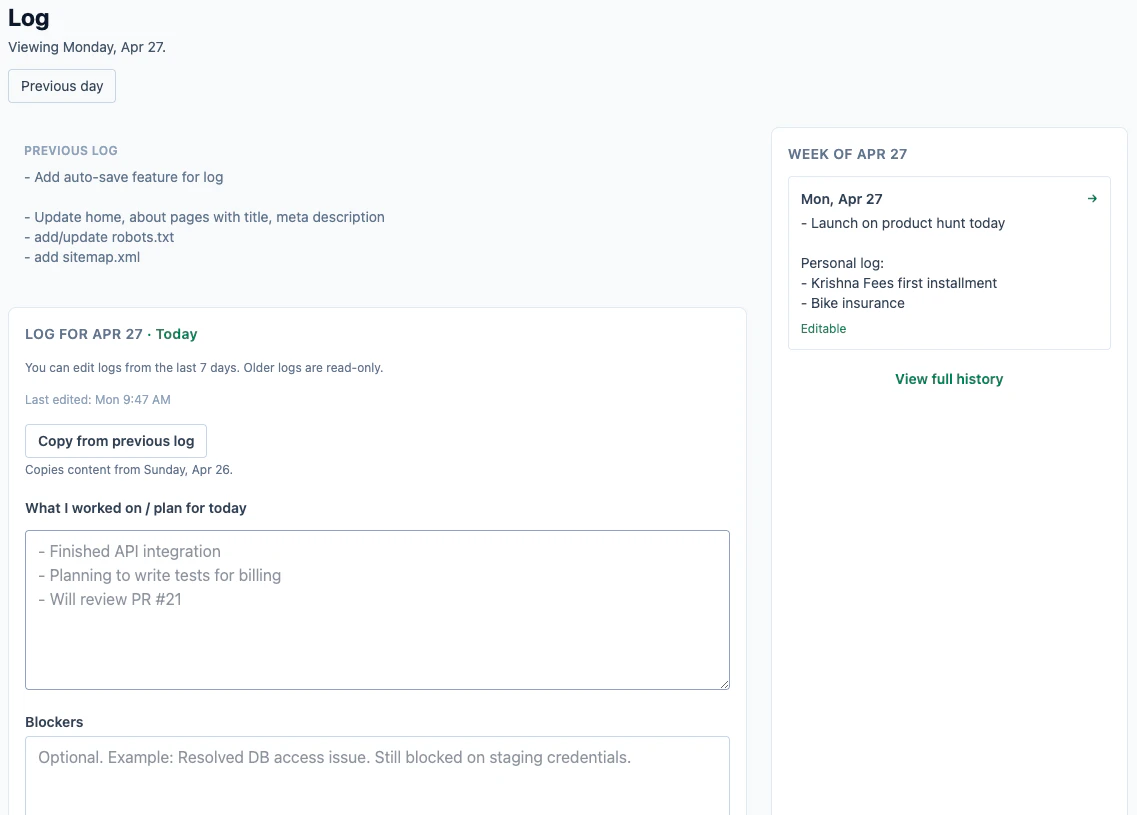
Task: Open View full history link
Action: 948,379
